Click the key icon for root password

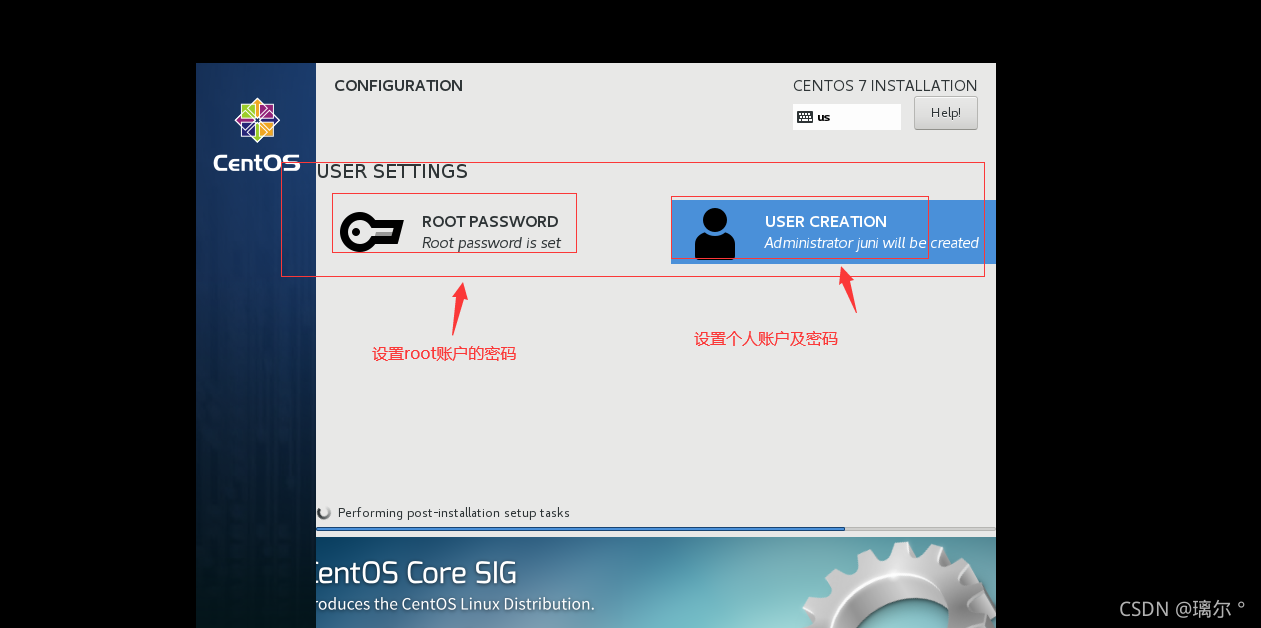click(x=371, y=232)
